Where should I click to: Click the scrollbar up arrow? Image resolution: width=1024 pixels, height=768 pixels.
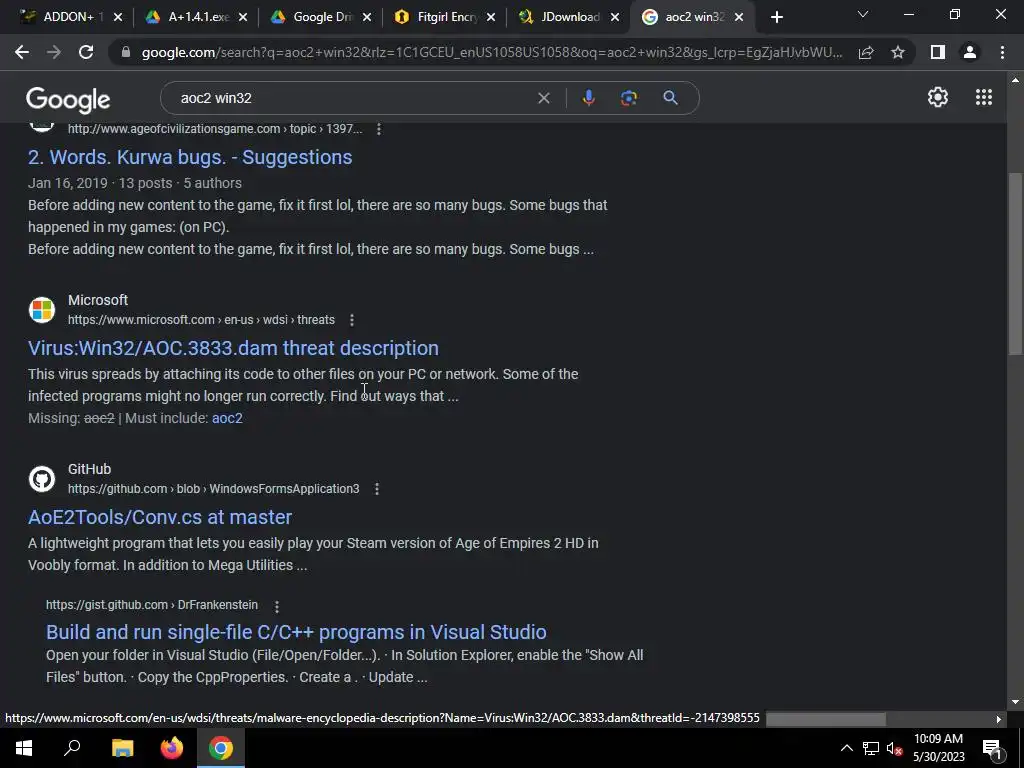(1015, 80)
